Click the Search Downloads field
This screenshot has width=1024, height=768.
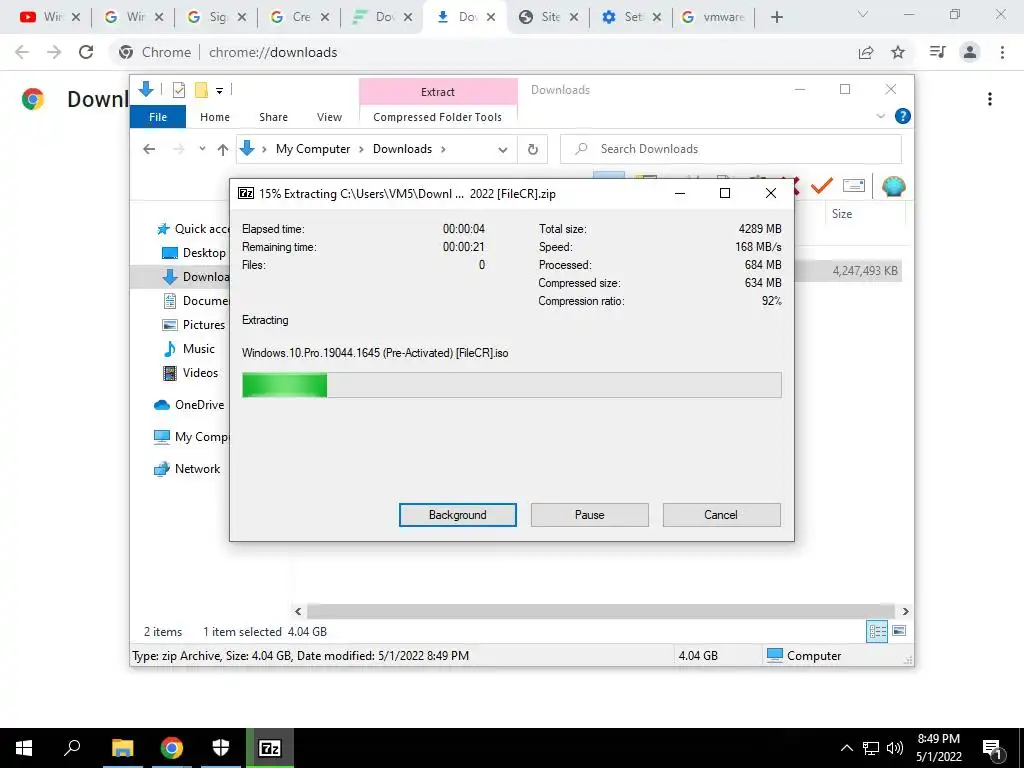(731, 149)
